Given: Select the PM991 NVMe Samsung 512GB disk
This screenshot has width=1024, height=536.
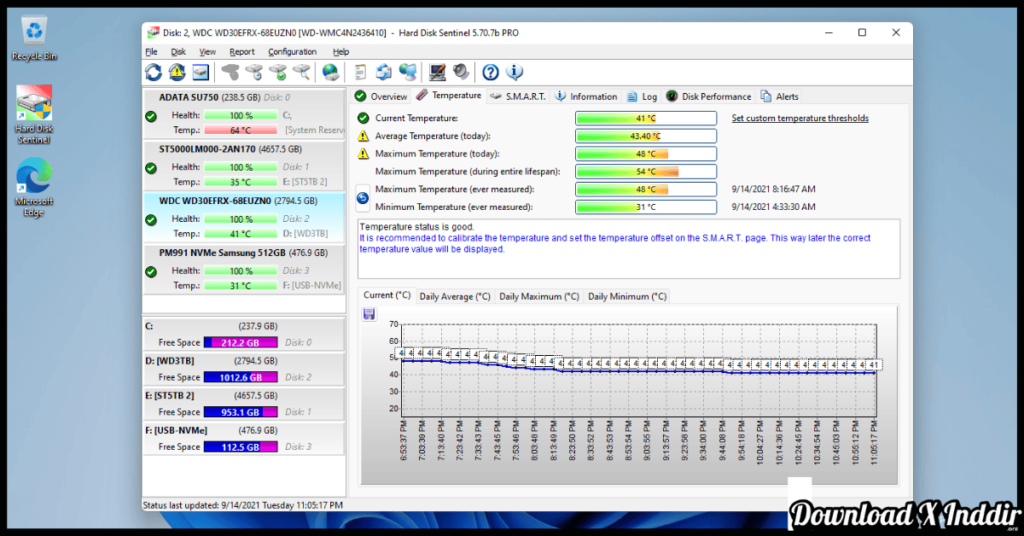Looking at the screenshot, I should pos(244,269).
